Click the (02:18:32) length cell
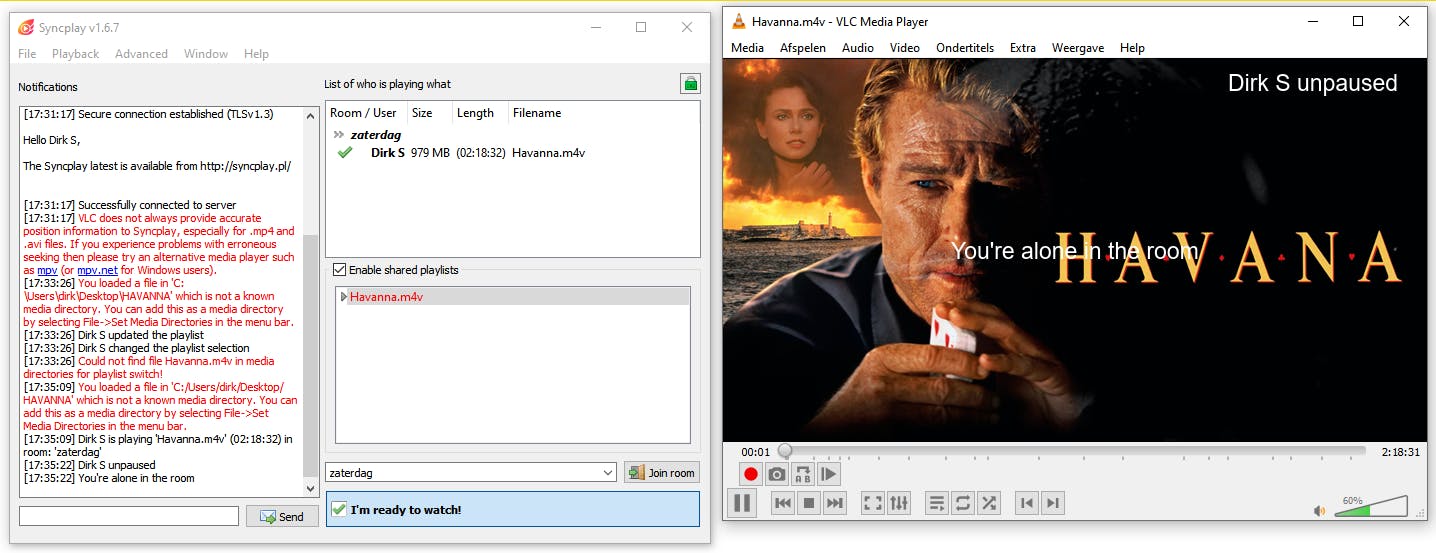Viewport: 1436px width, 553px height. [x=481, y=153]
